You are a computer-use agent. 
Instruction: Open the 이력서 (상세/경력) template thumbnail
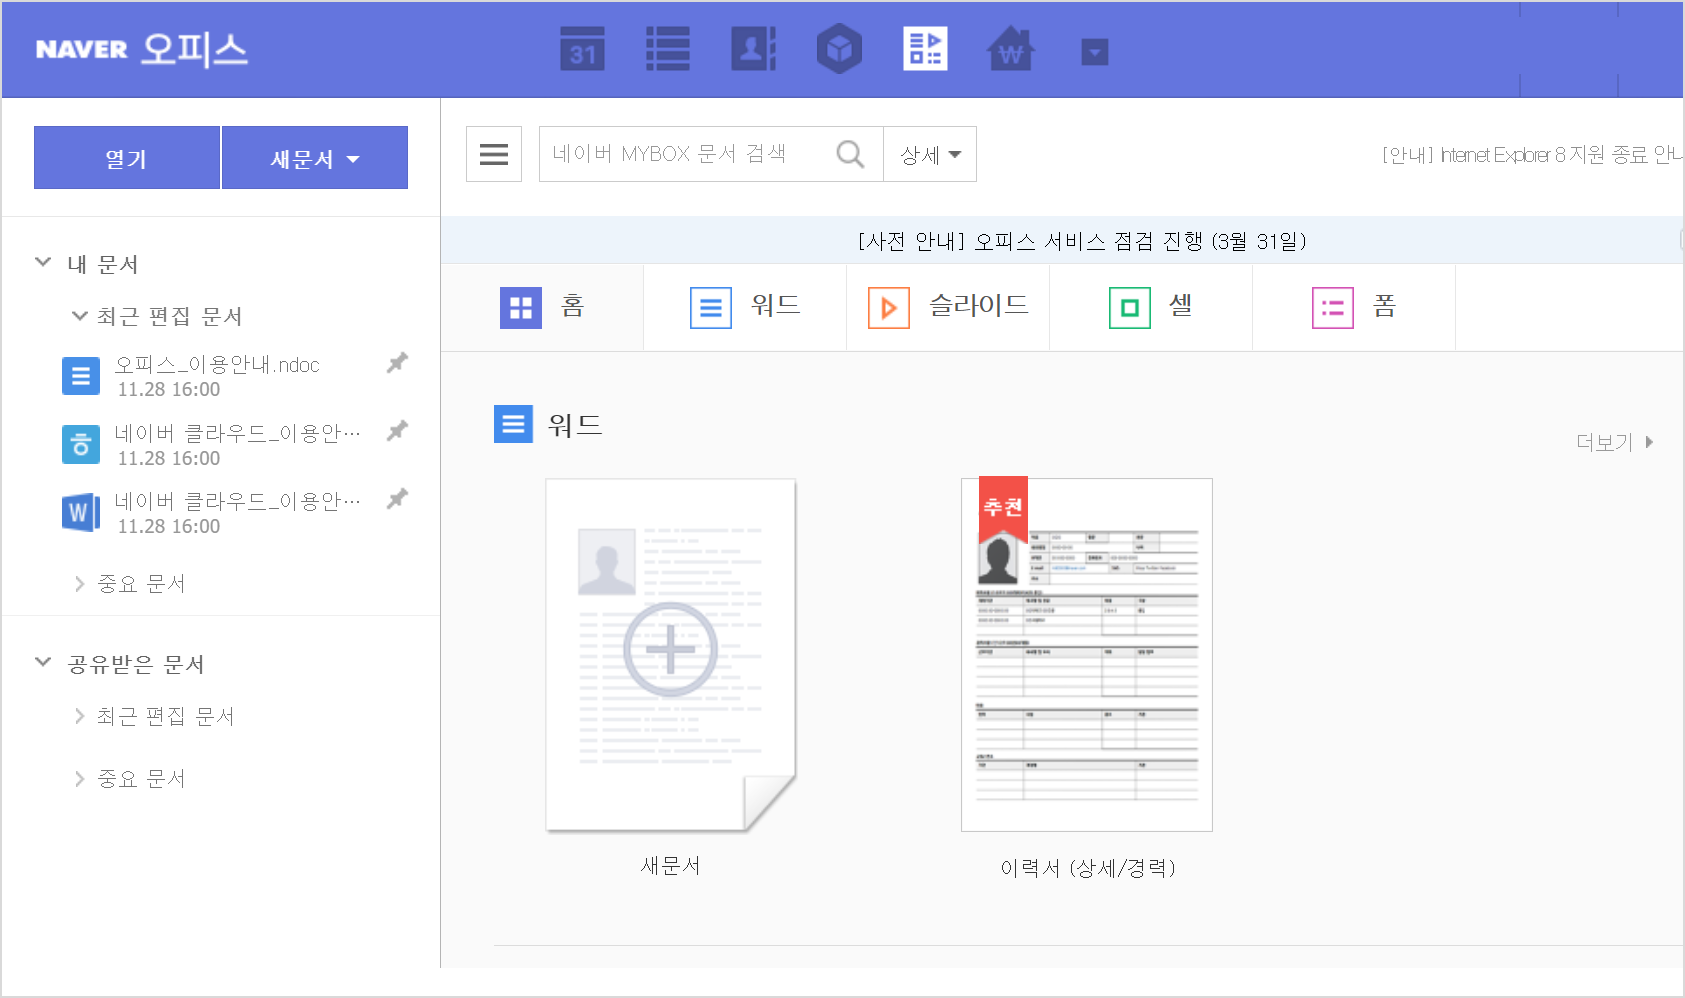(1087, 655)
